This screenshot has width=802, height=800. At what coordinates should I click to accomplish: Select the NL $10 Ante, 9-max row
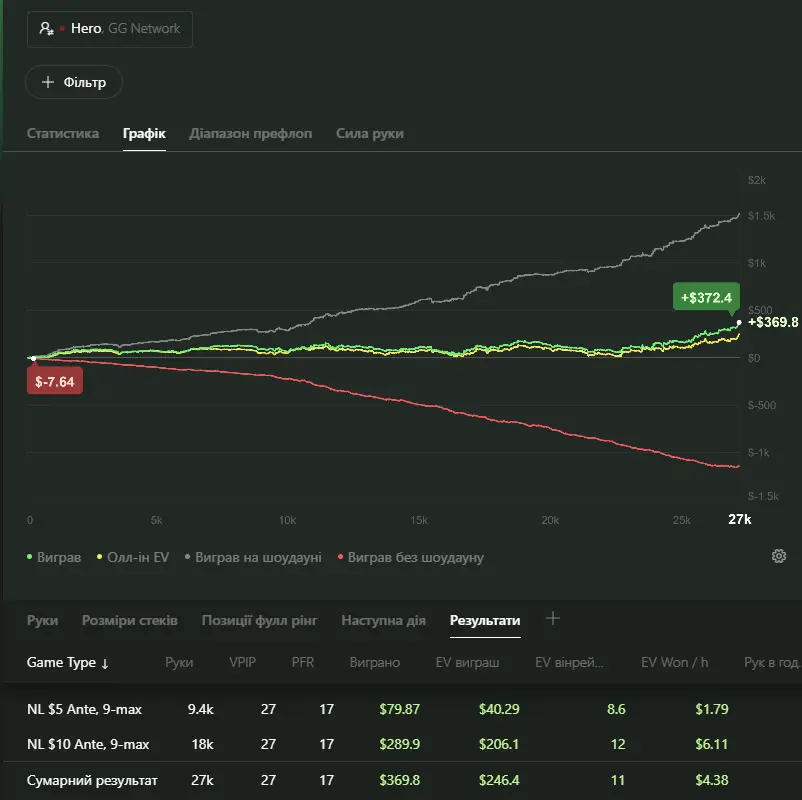tap(88, 744)
